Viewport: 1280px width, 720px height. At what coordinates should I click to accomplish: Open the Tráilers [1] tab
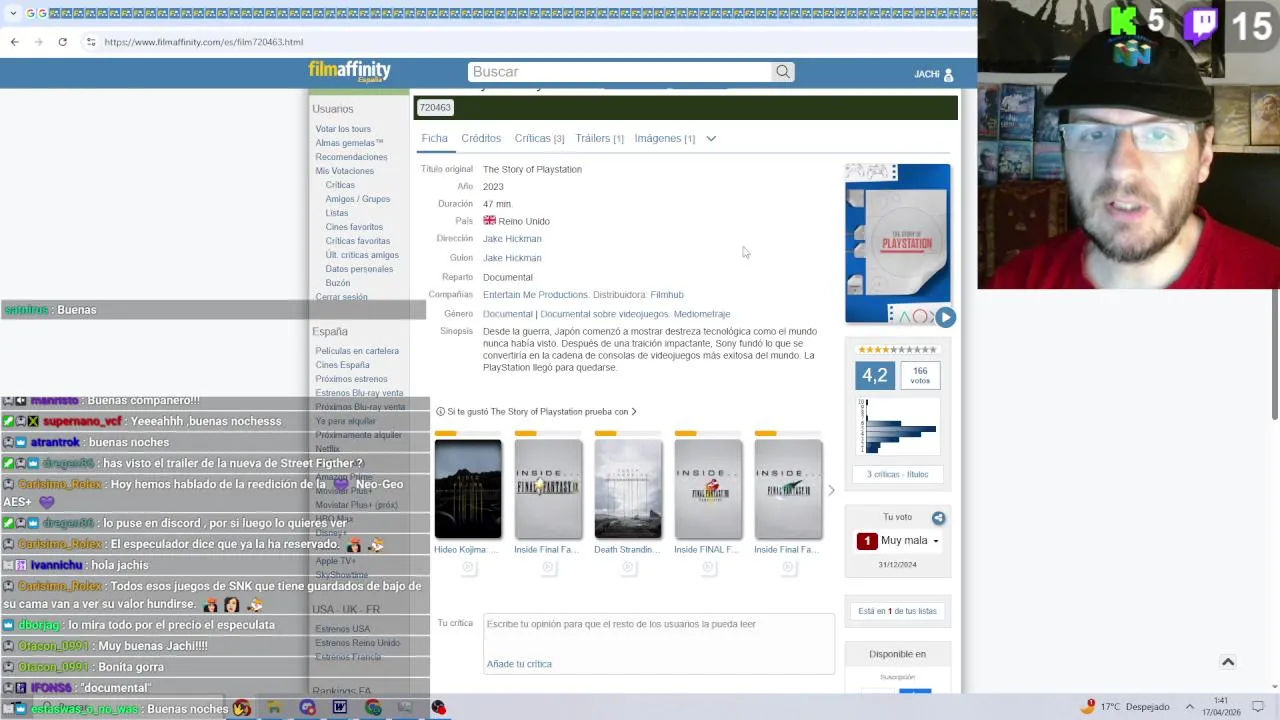pyautogui.click(x=599, y=138)
